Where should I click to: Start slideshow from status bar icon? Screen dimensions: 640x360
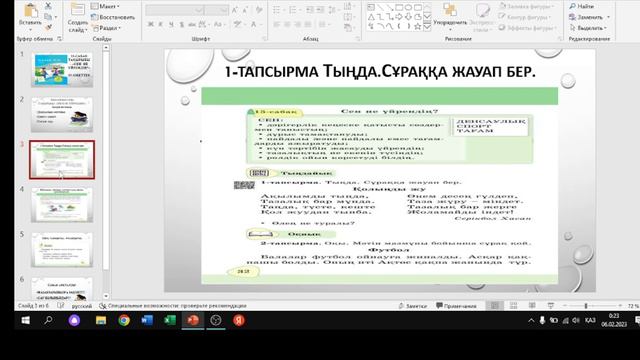point(550,305)
